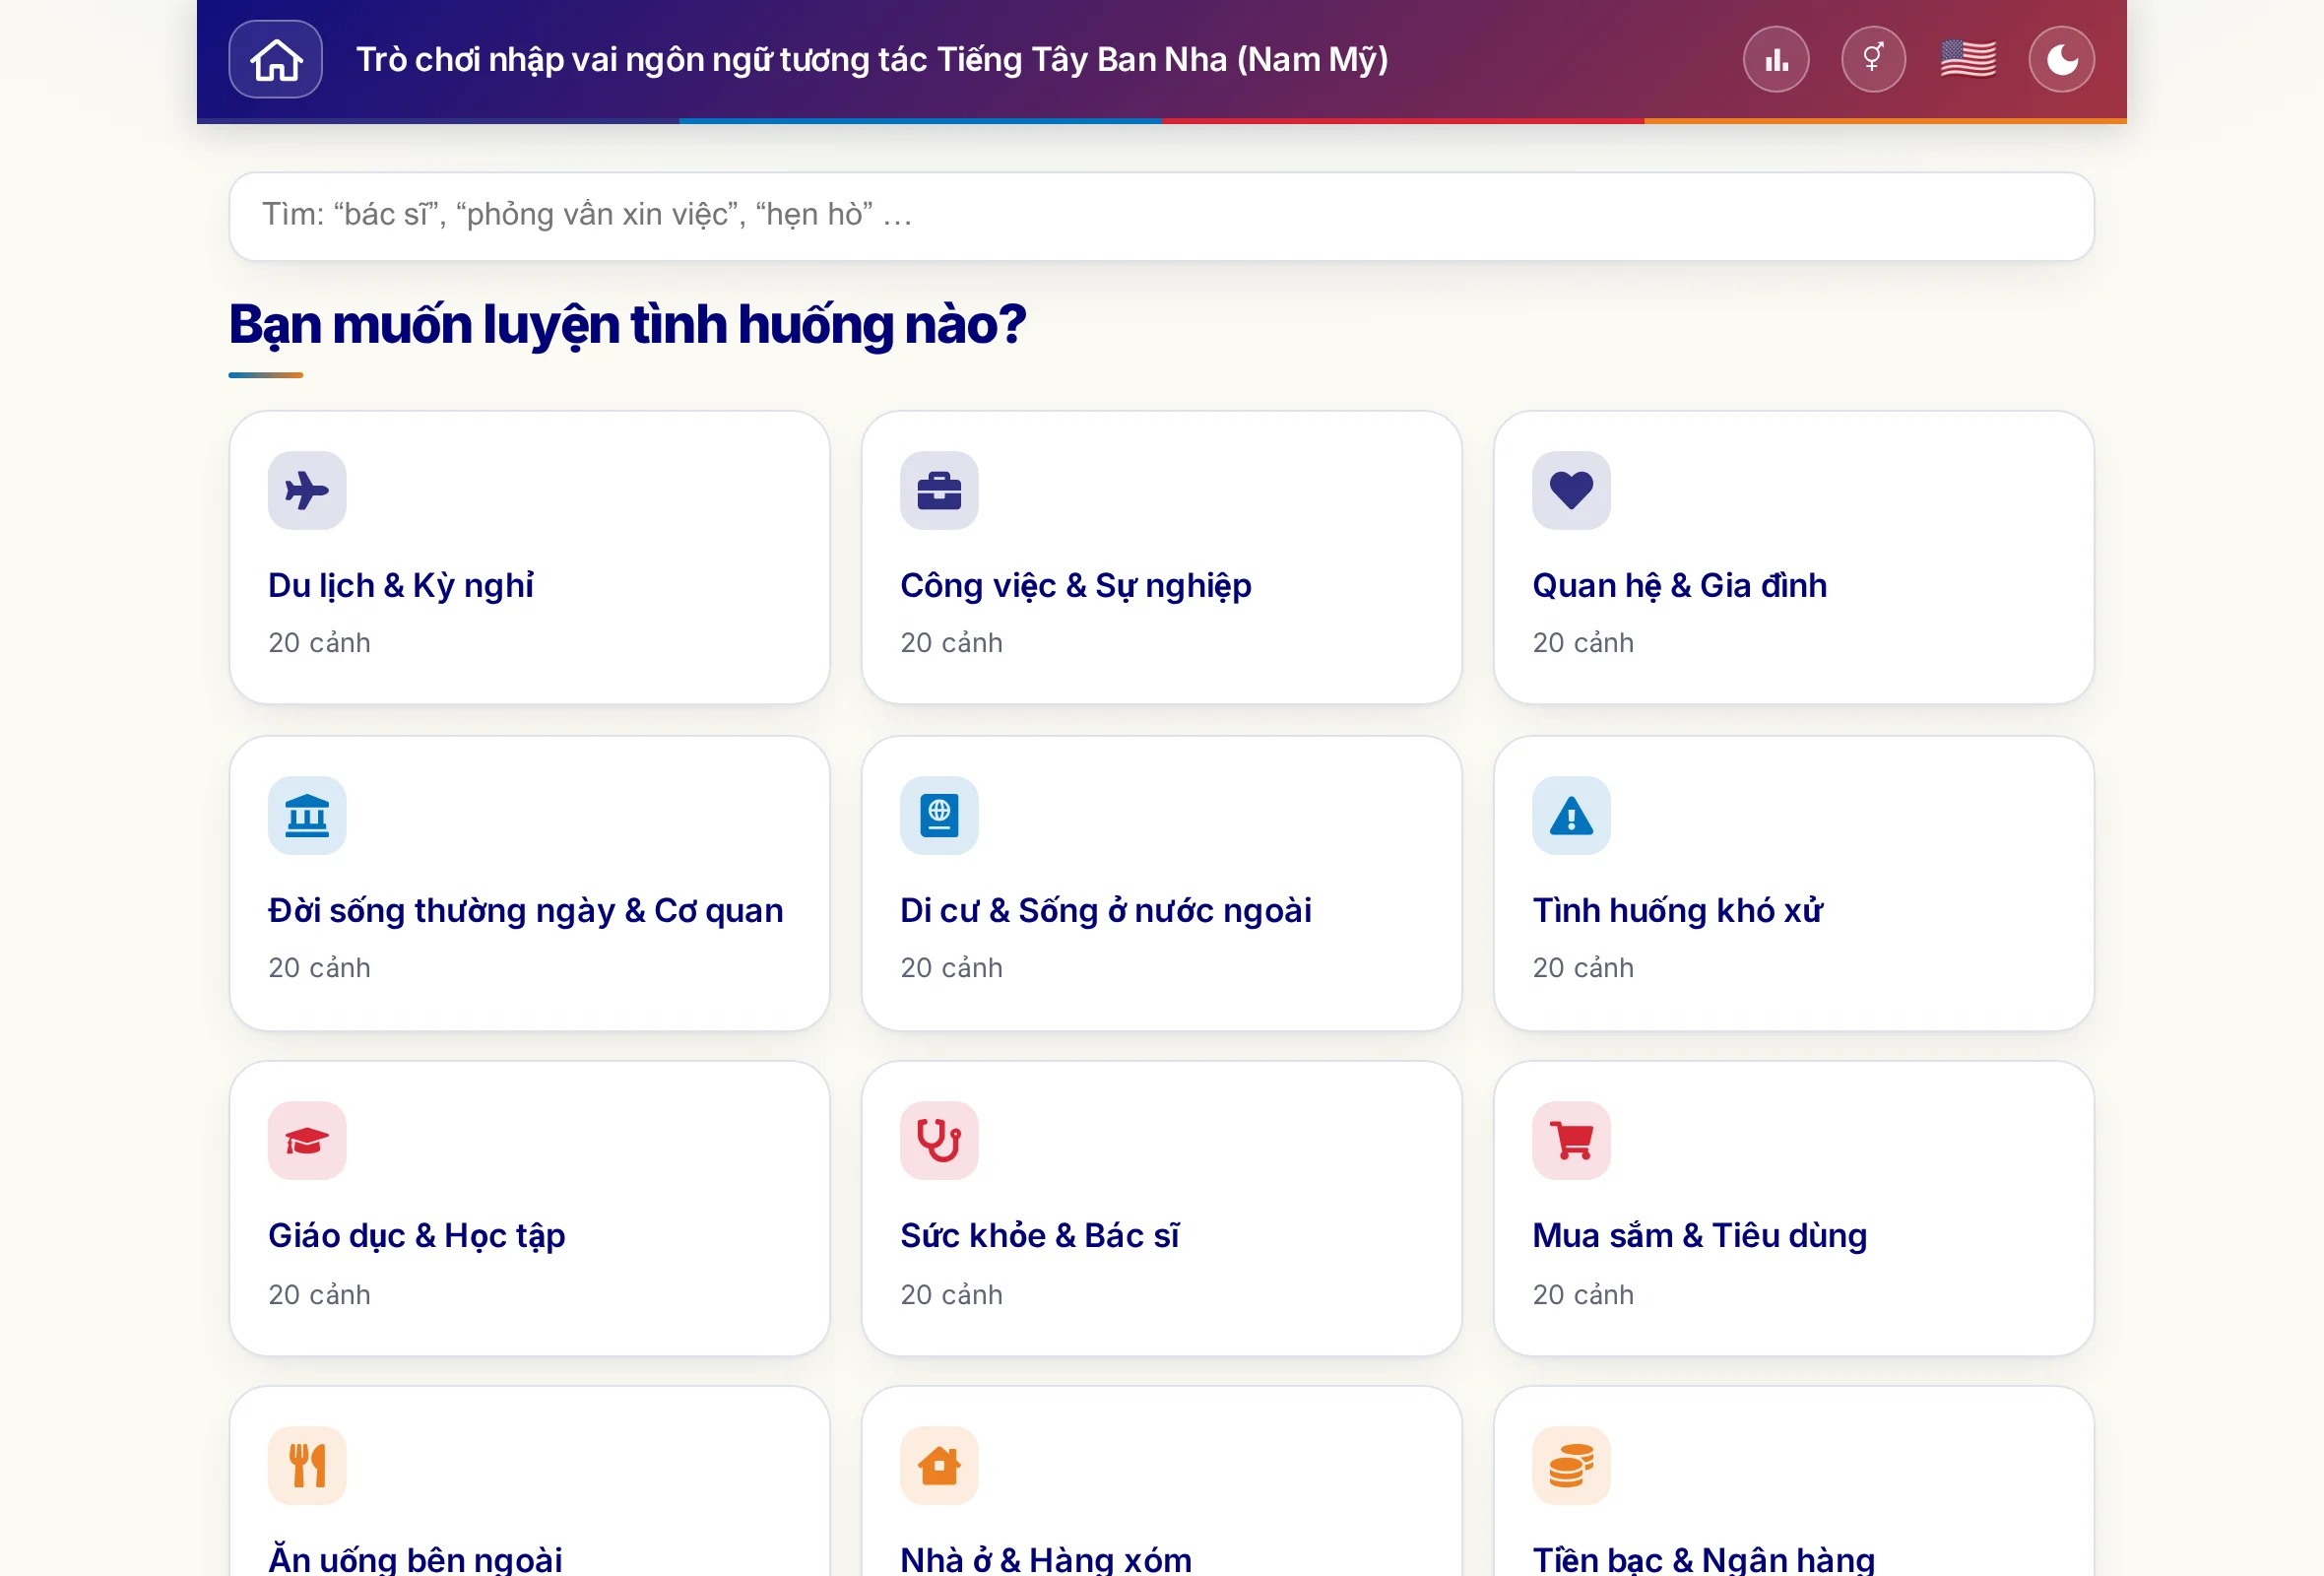
Task: Click the stethoscope icon
Action: (939, 1140)
